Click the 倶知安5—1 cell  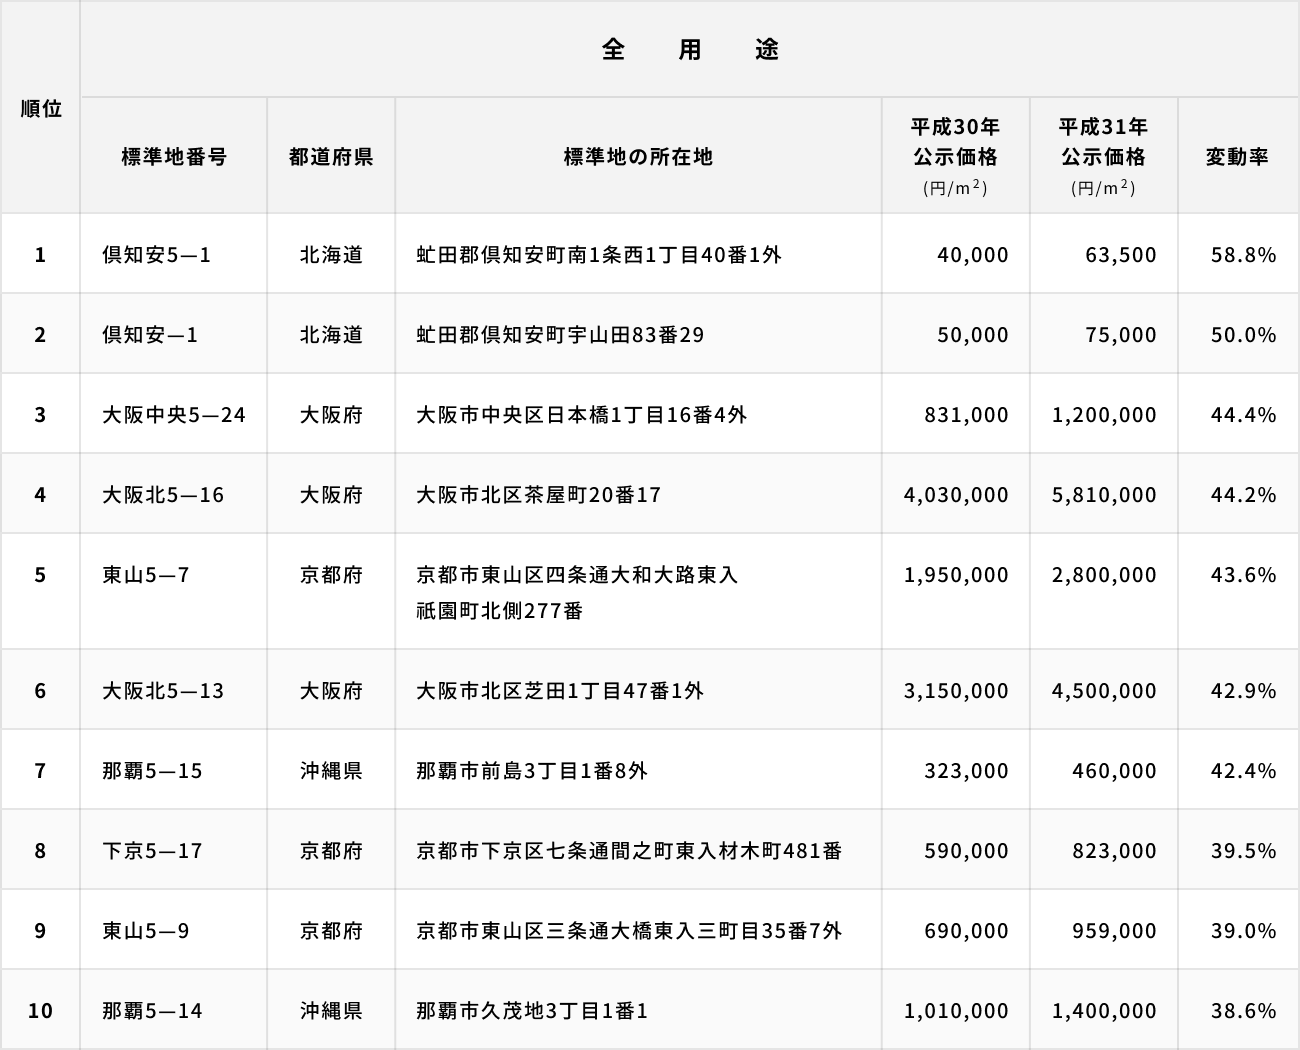click(x=157, y=255)
